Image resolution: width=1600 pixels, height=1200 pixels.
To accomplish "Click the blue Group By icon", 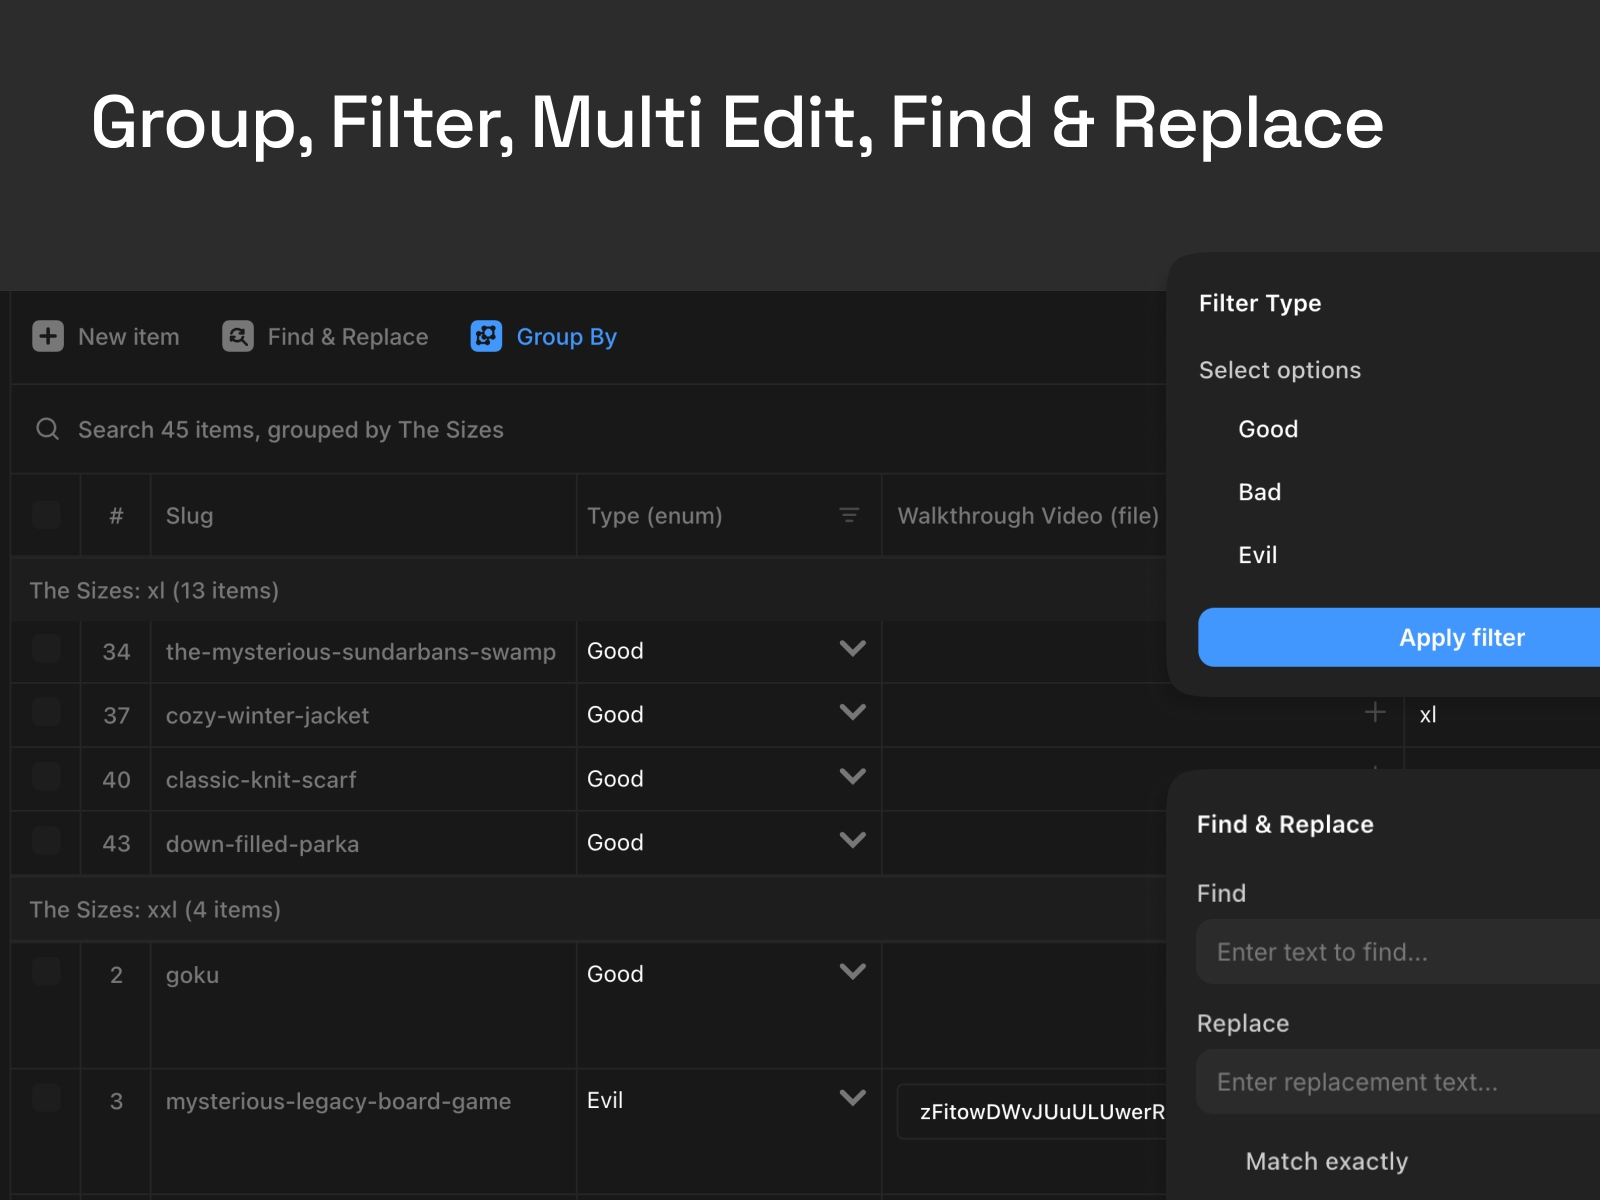I will [x=484, y=337].
